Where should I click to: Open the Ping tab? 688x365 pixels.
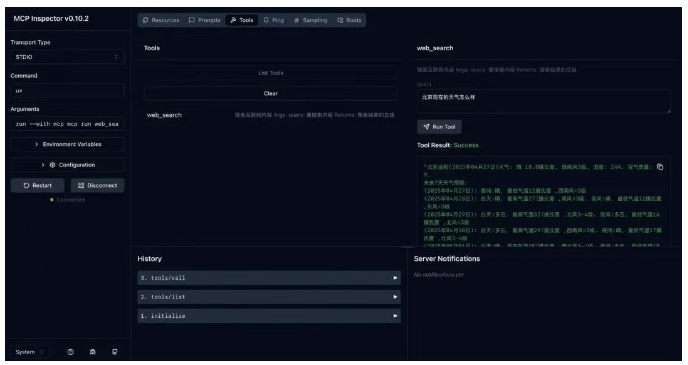pyautogui.click(x=274, y=20)
